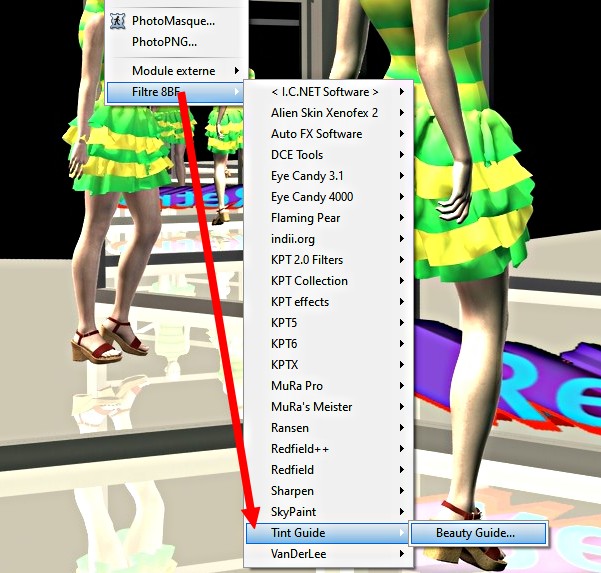Open the KPT 2.0 Filters submenu
Image resolution: width=601 pixels, height=573 pixels.
[x=328, y=260]
